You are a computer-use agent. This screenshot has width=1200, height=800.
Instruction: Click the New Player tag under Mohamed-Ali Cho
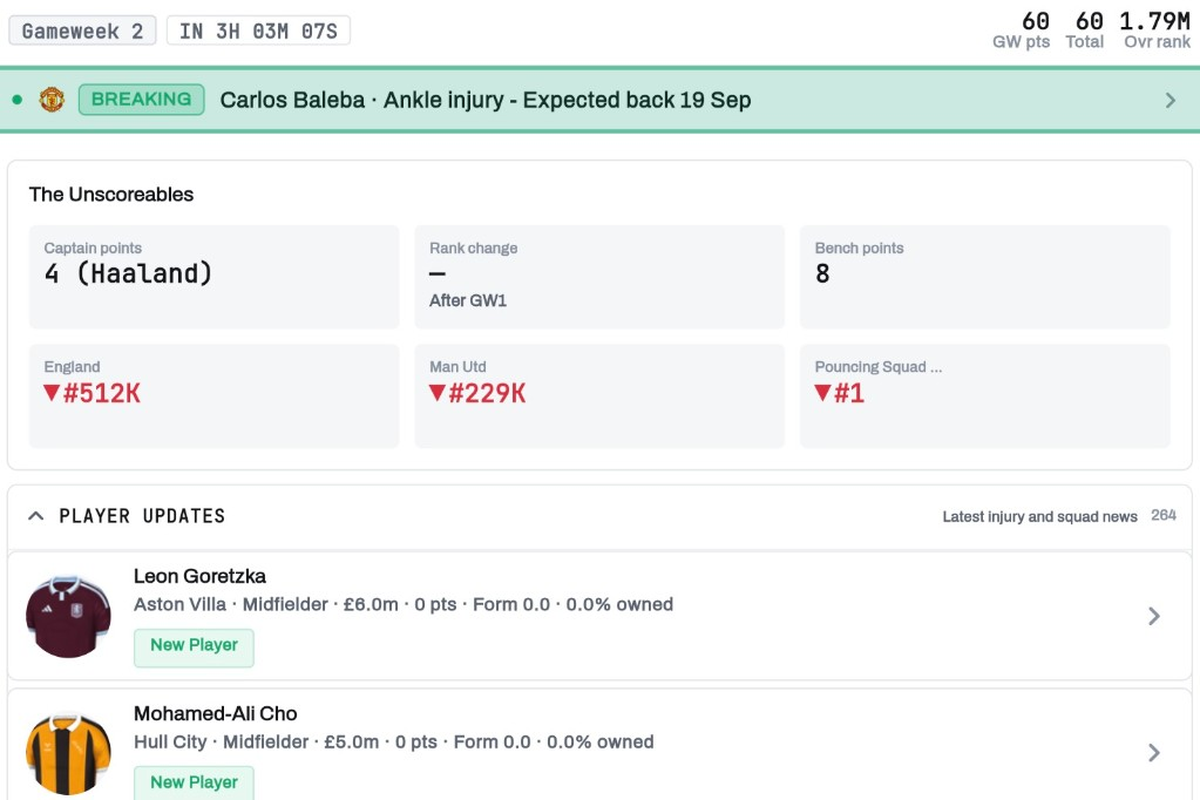click(194, 783)
